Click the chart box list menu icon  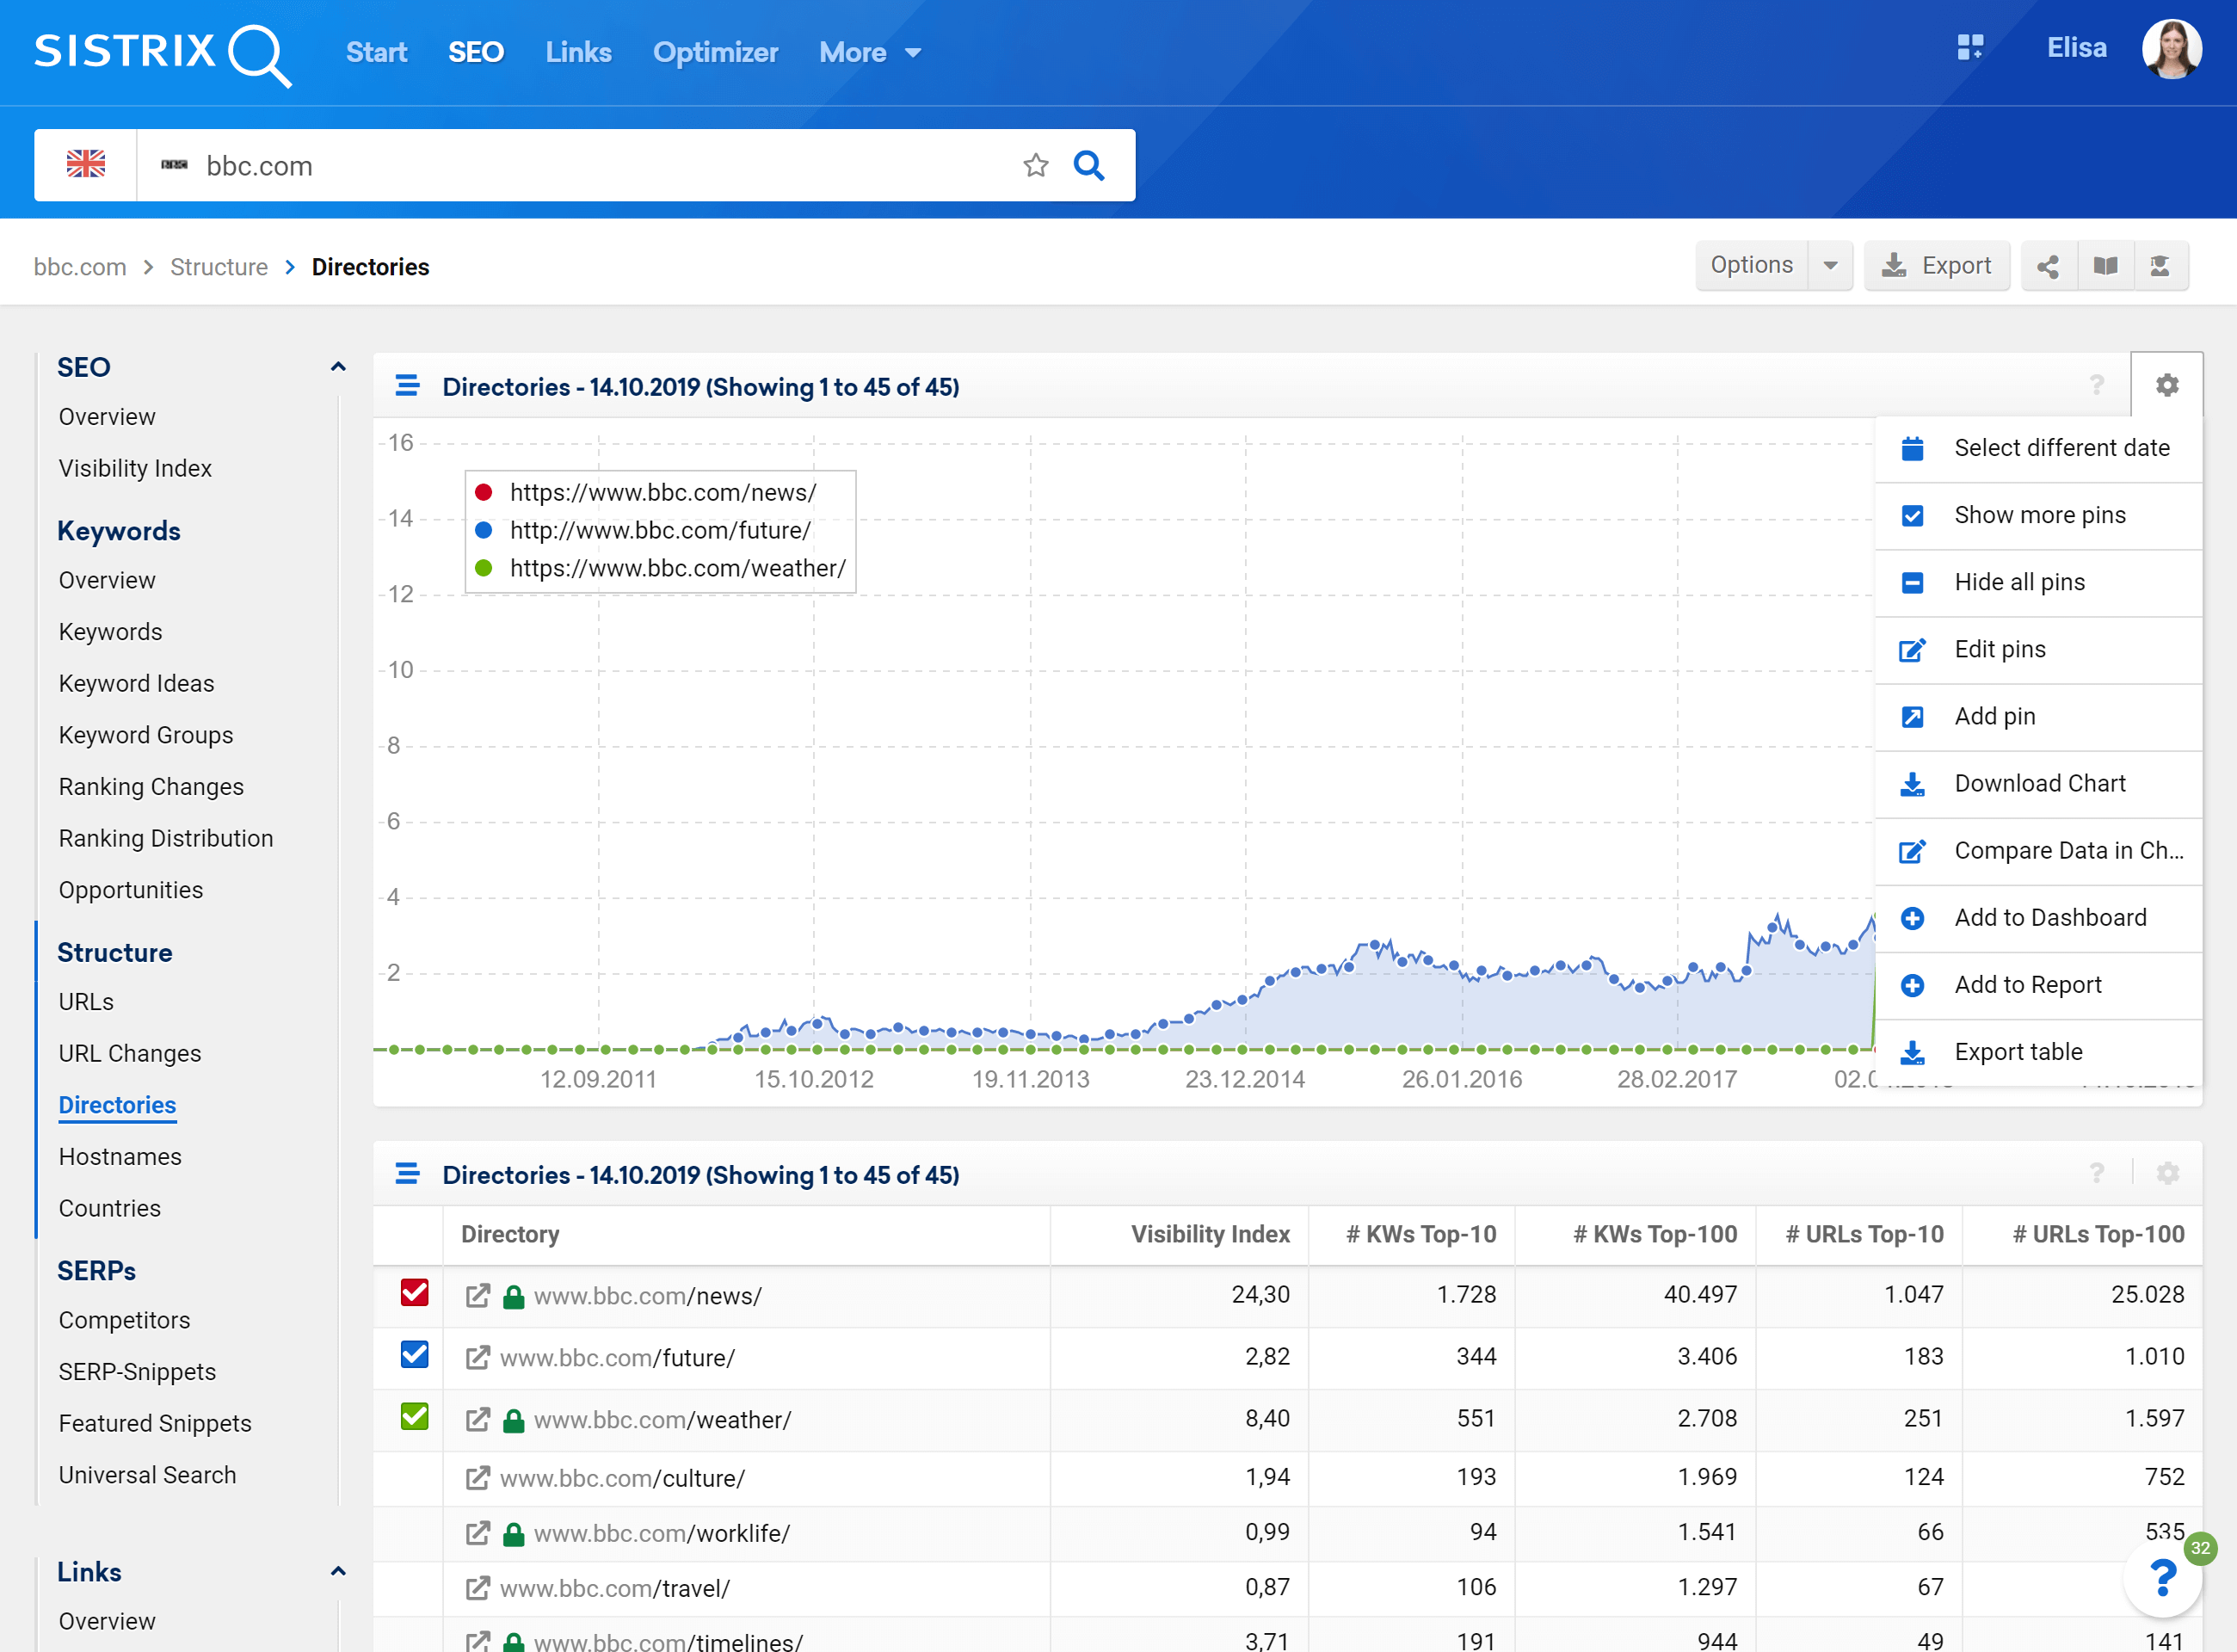click(407, 385)
